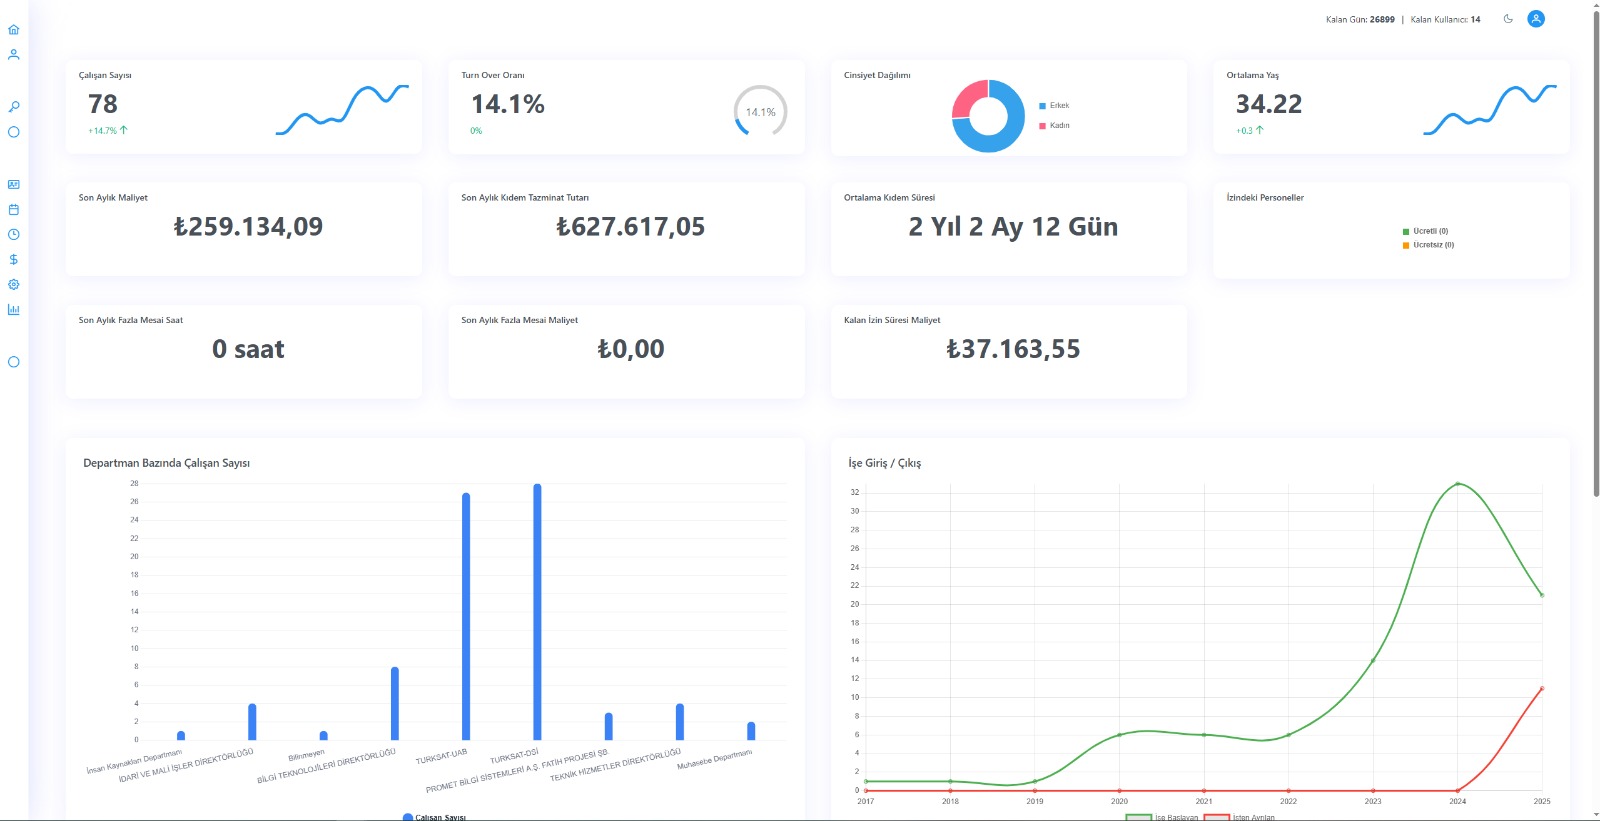Open the gear settings icon in the sidebar
The image size is (1600, 821).
point(13,285)
